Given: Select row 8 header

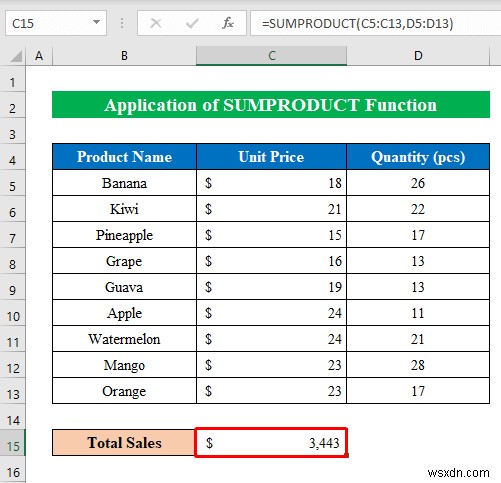Looking at the screenshot, I should coord(13,261).
